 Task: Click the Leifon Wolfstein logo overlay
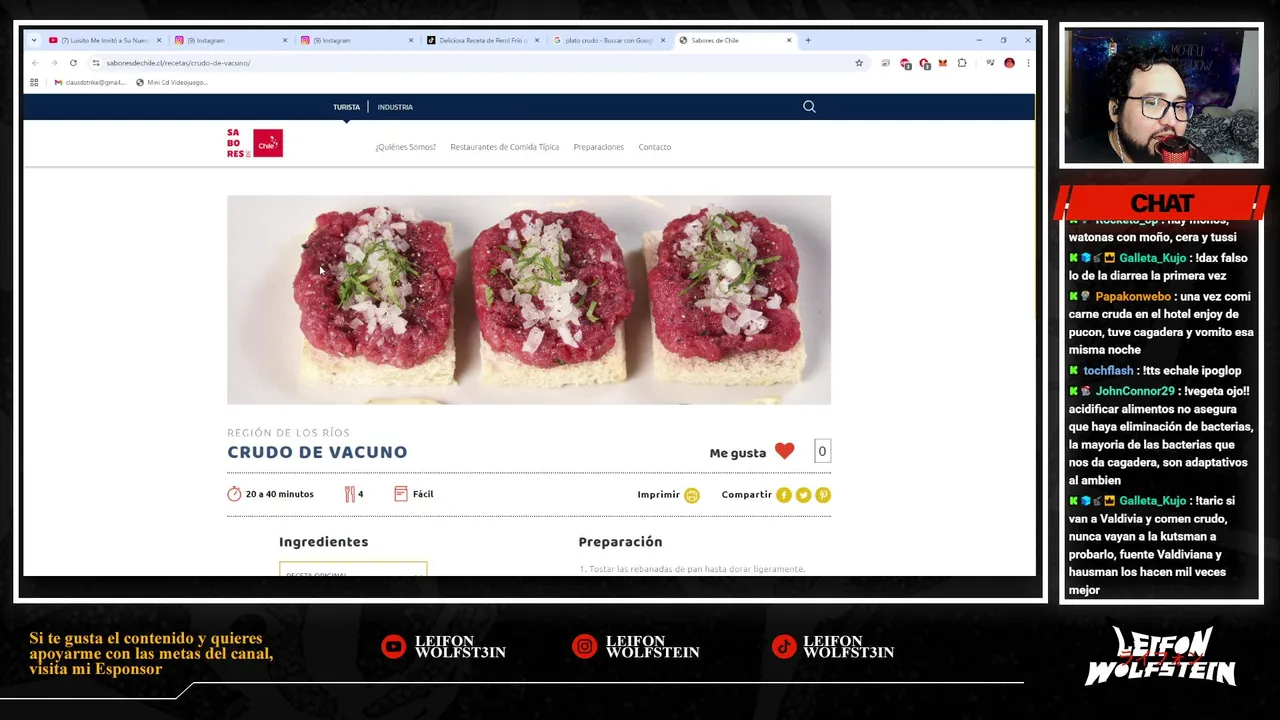tap(1160, 656)
